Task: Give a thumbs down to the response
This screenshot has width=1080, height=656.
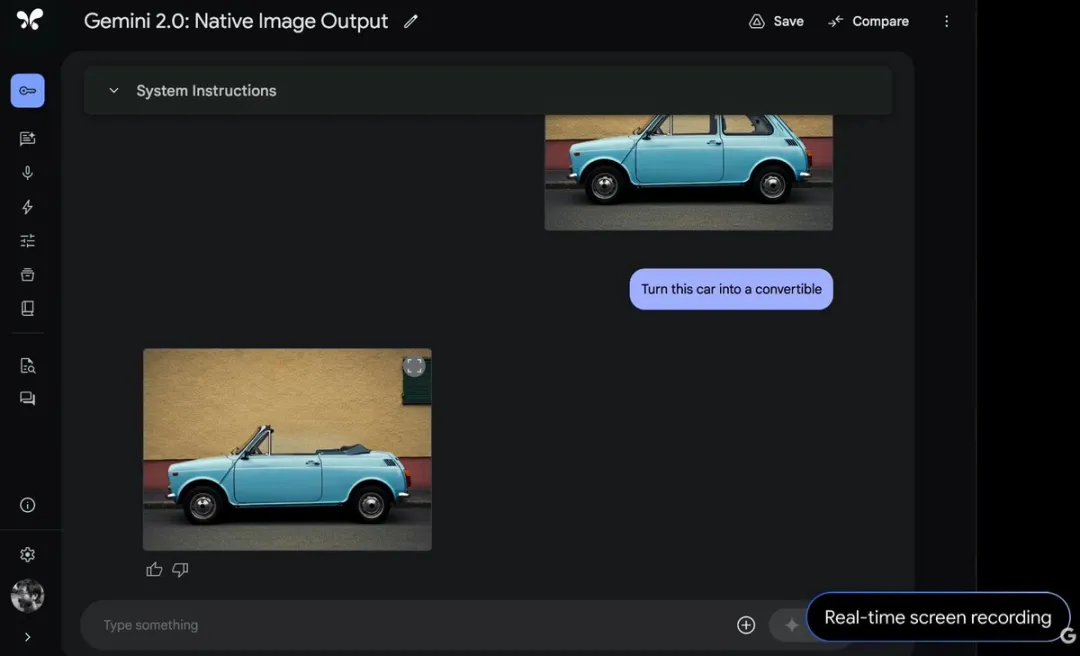Action: coord(180,570)
